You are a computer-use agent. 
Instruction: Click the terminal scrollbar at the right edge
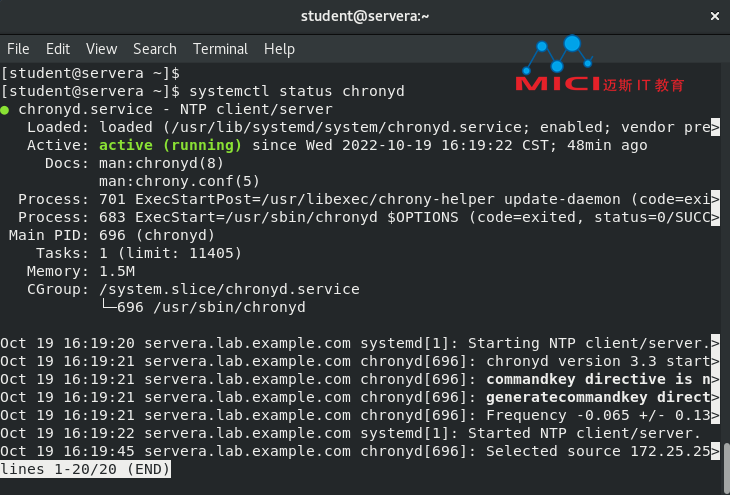pos(726,461)
